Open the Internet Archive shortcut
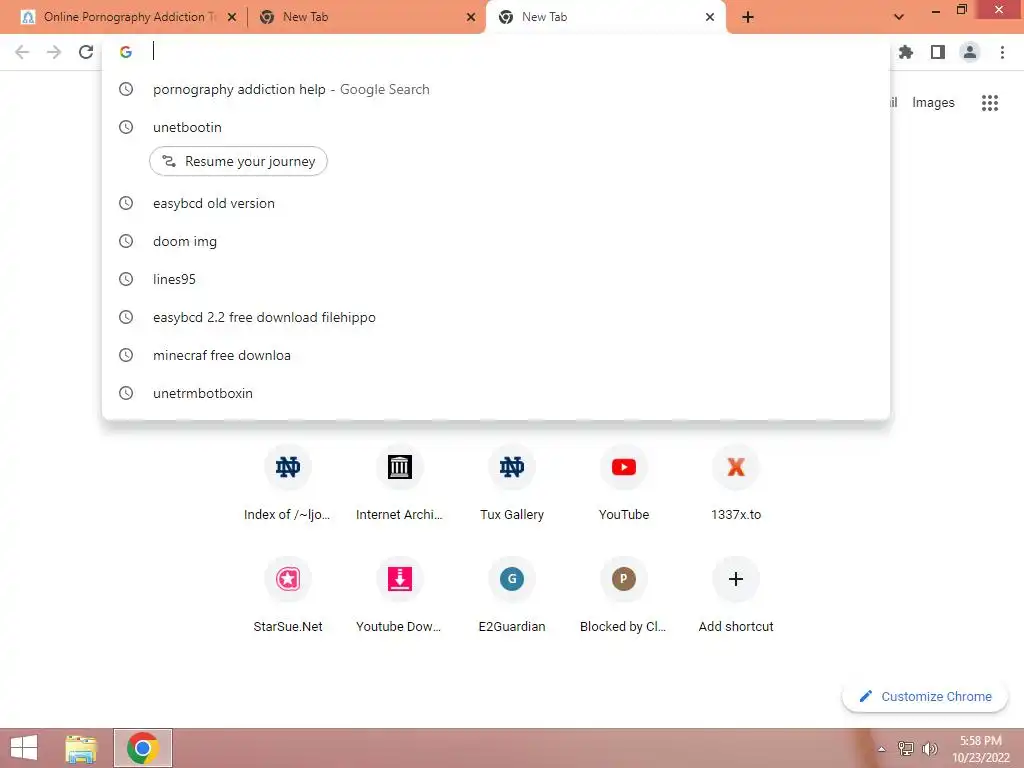The width and height of the screenshot is (1024, 768). click(400, 484)
